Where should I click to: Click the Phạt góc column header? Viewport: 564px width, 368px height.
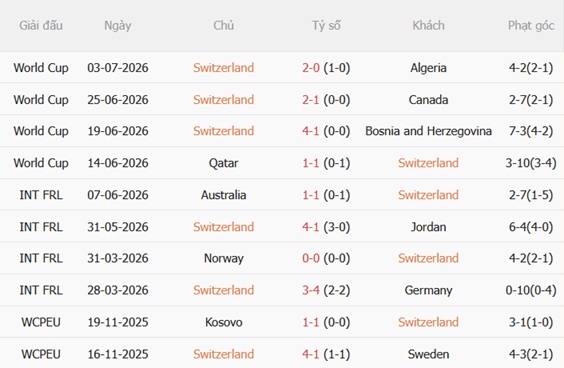(531, 26)
